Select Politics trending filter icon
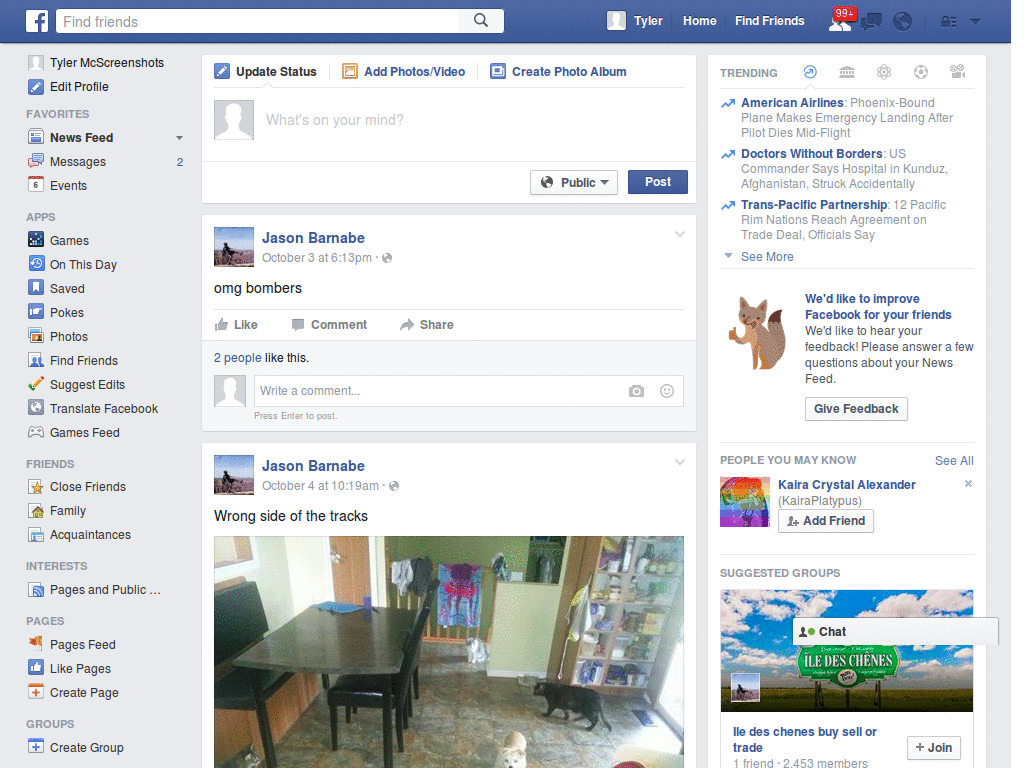Viewport: 1024px width, 768px height. coord(847,72)
